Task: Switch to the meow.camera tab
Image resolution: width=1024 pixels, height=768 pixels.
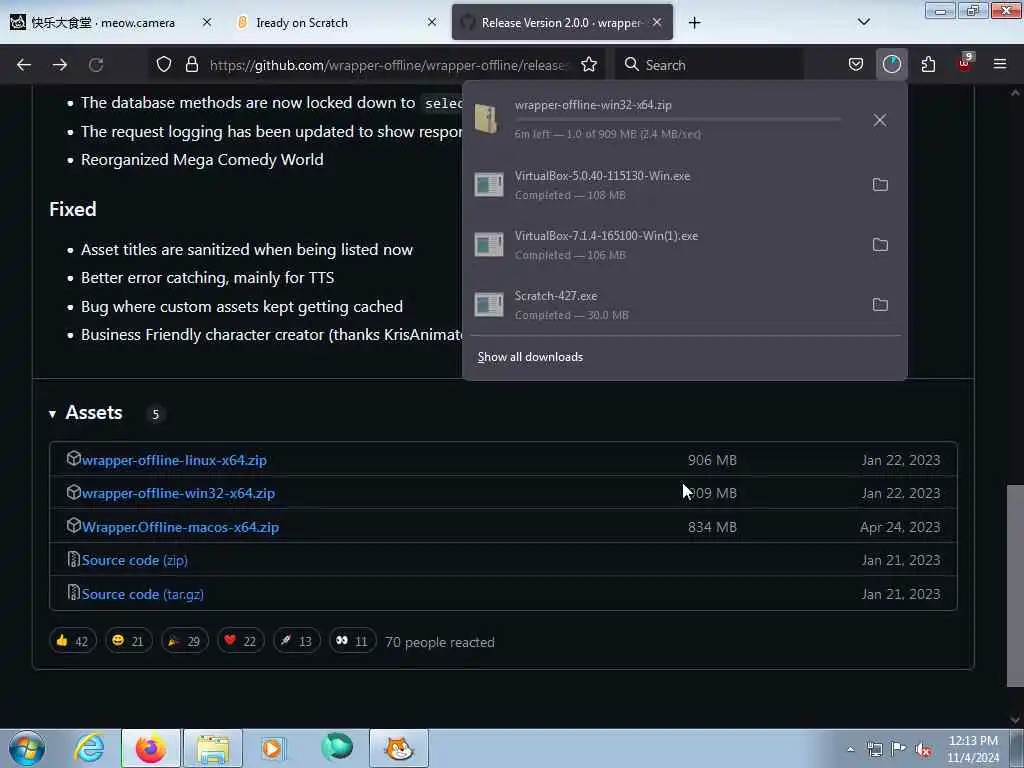Action: coord(111,22)
